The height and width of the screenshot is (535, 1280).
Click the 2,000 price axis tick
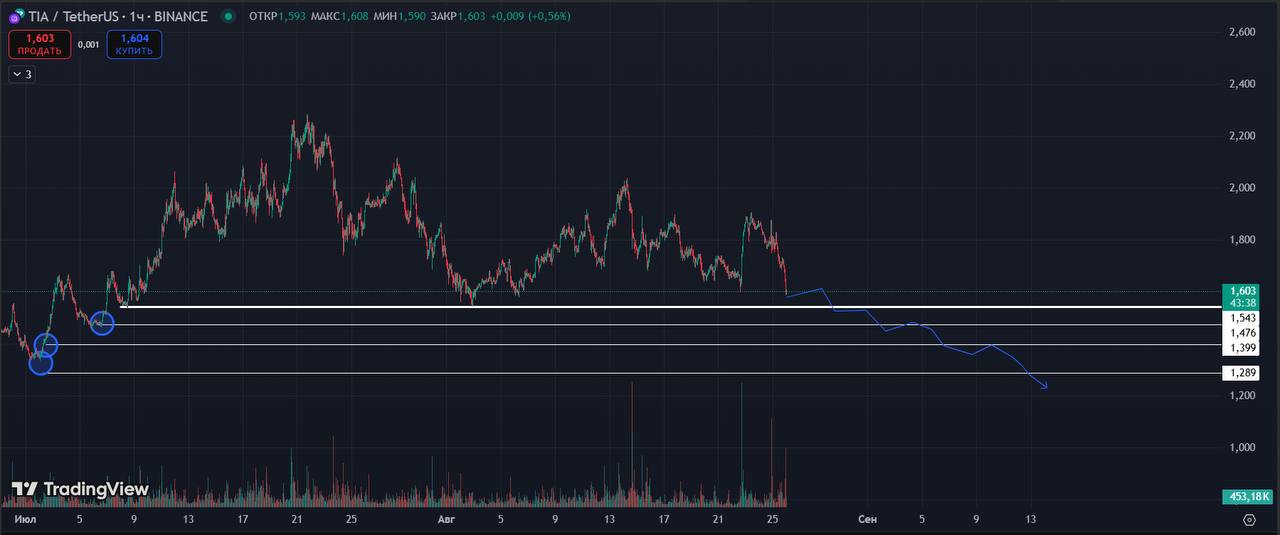click(1242, 188)
